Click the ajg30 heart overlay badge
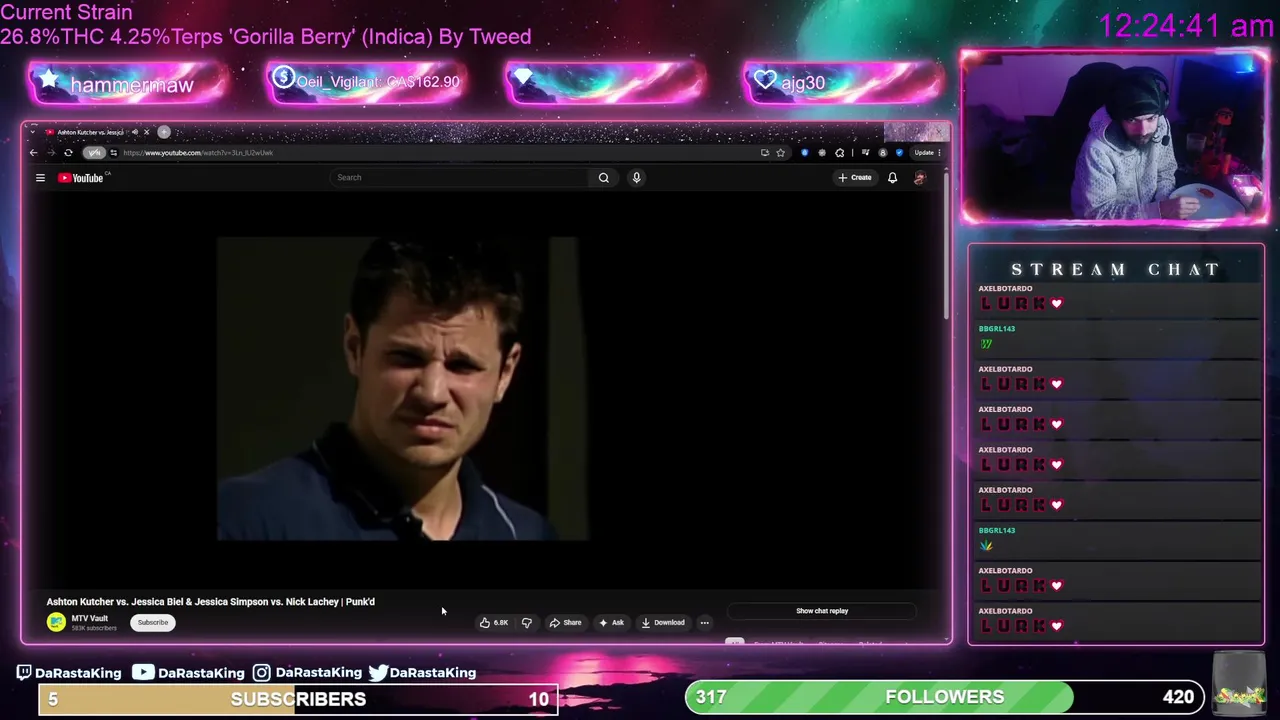 pyautogui.click(x=843, y=83)
